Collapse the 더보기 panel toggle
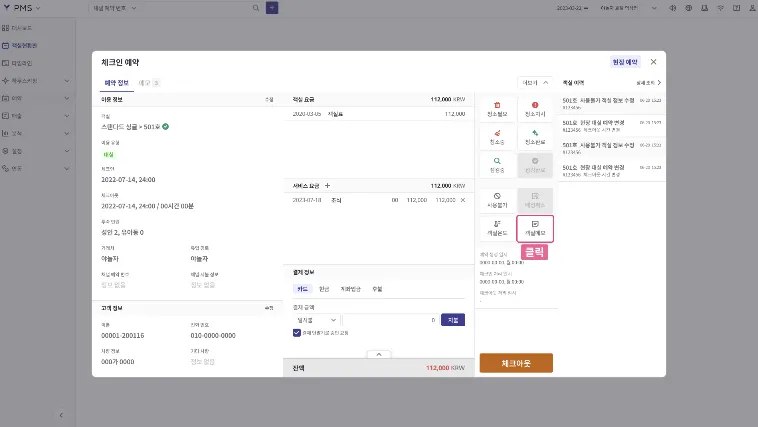 click(x=535, y=83)
